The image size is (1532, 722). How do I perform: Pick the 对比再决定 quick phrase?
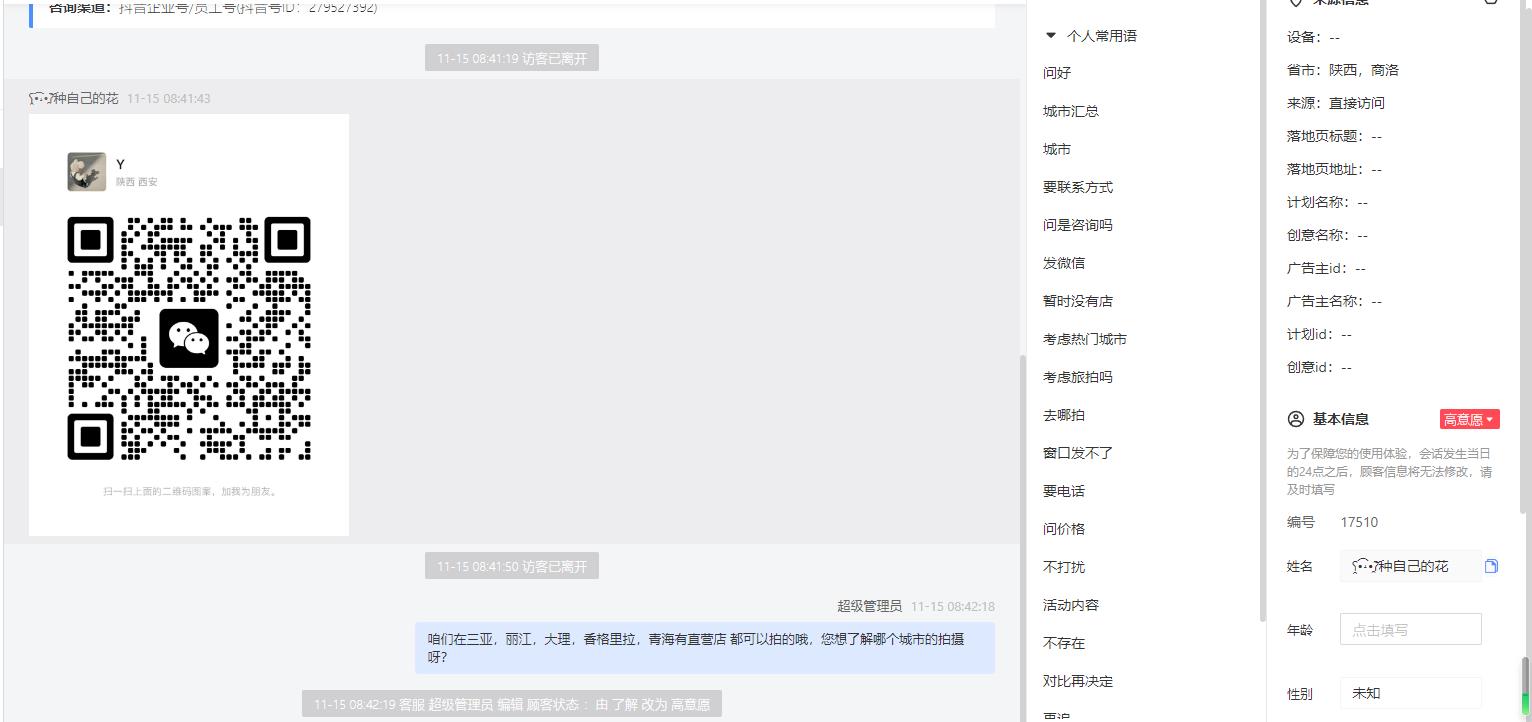(x=1078, y=681)
